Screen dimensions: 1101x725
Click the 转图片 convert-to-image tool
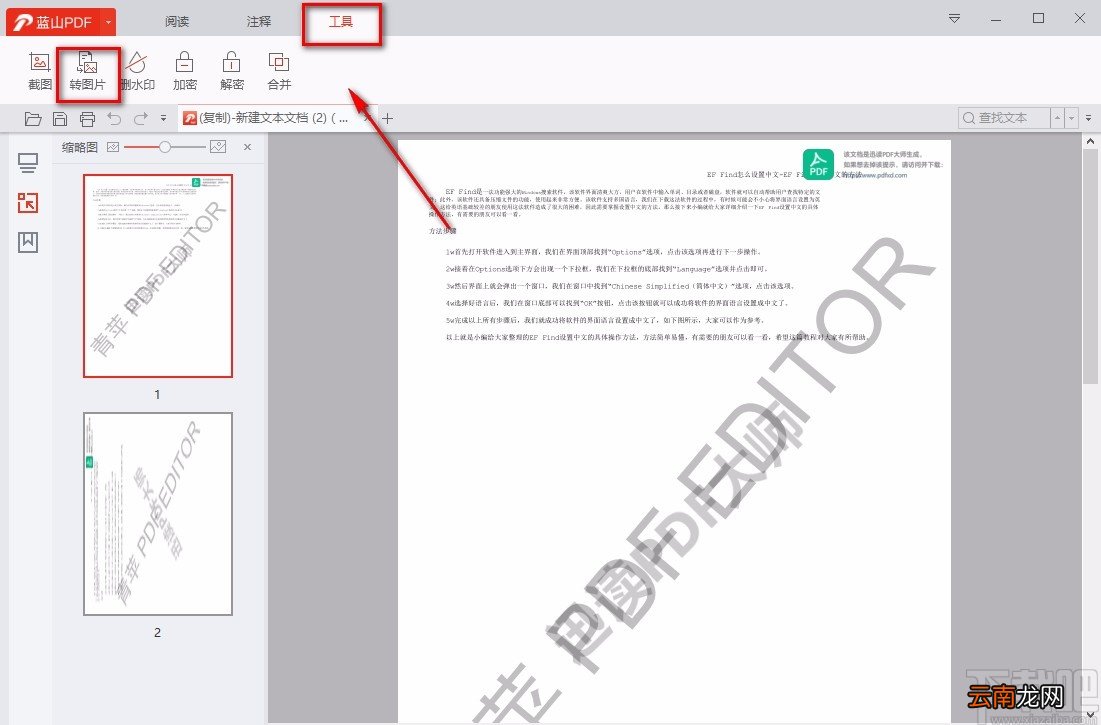coord(87,72)
